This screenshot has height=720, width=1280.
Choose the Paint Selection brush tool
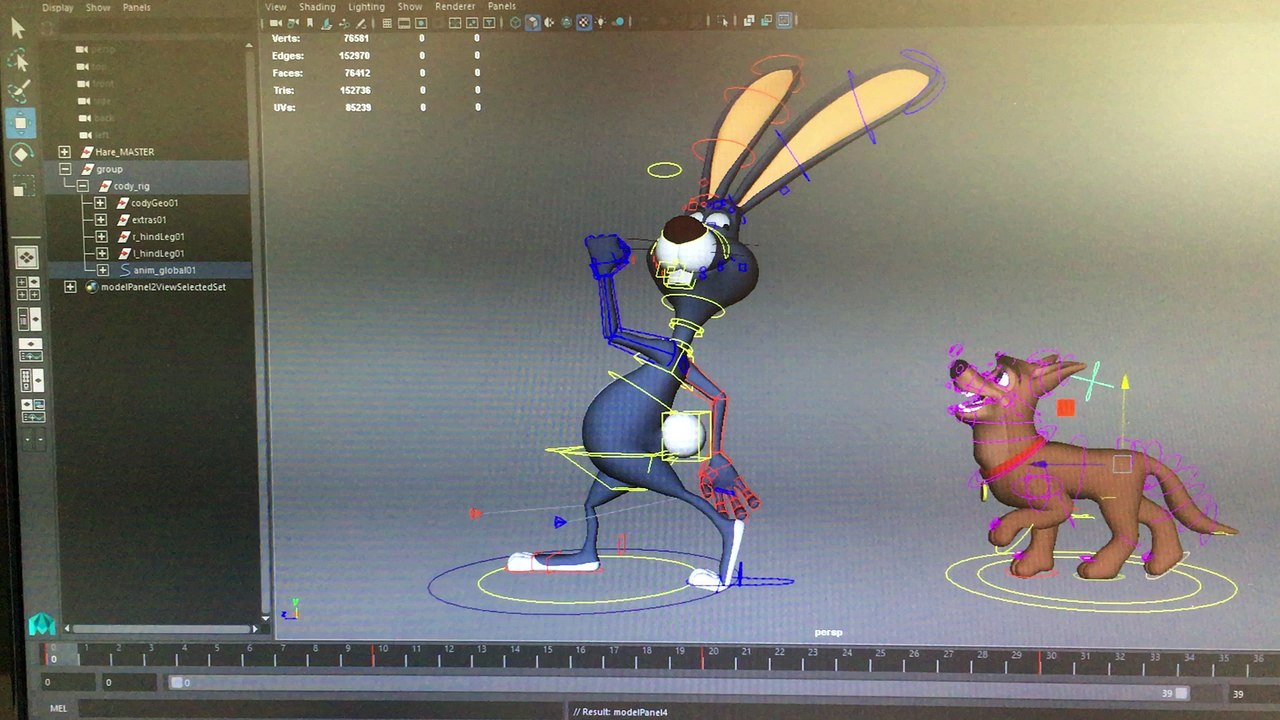click(19, 92)
